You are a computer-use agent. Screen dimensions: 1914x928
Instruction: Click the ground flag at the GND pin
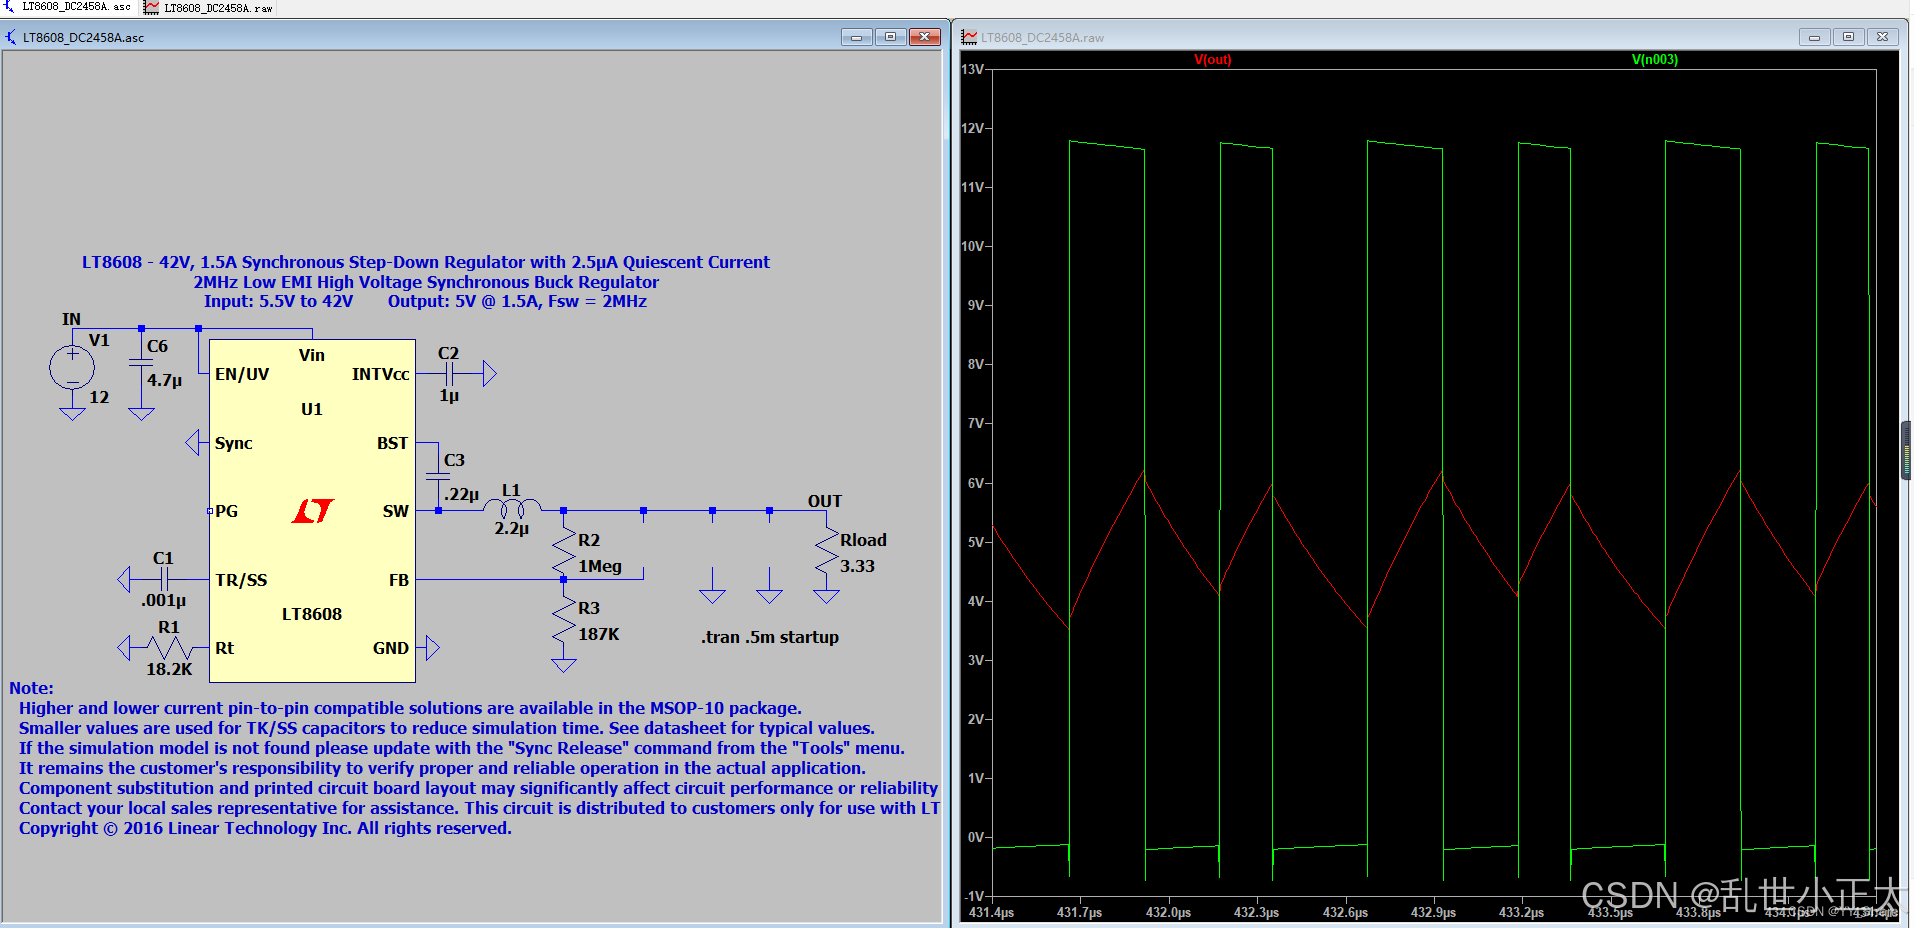pyautogui.click(x=433, y=648)
